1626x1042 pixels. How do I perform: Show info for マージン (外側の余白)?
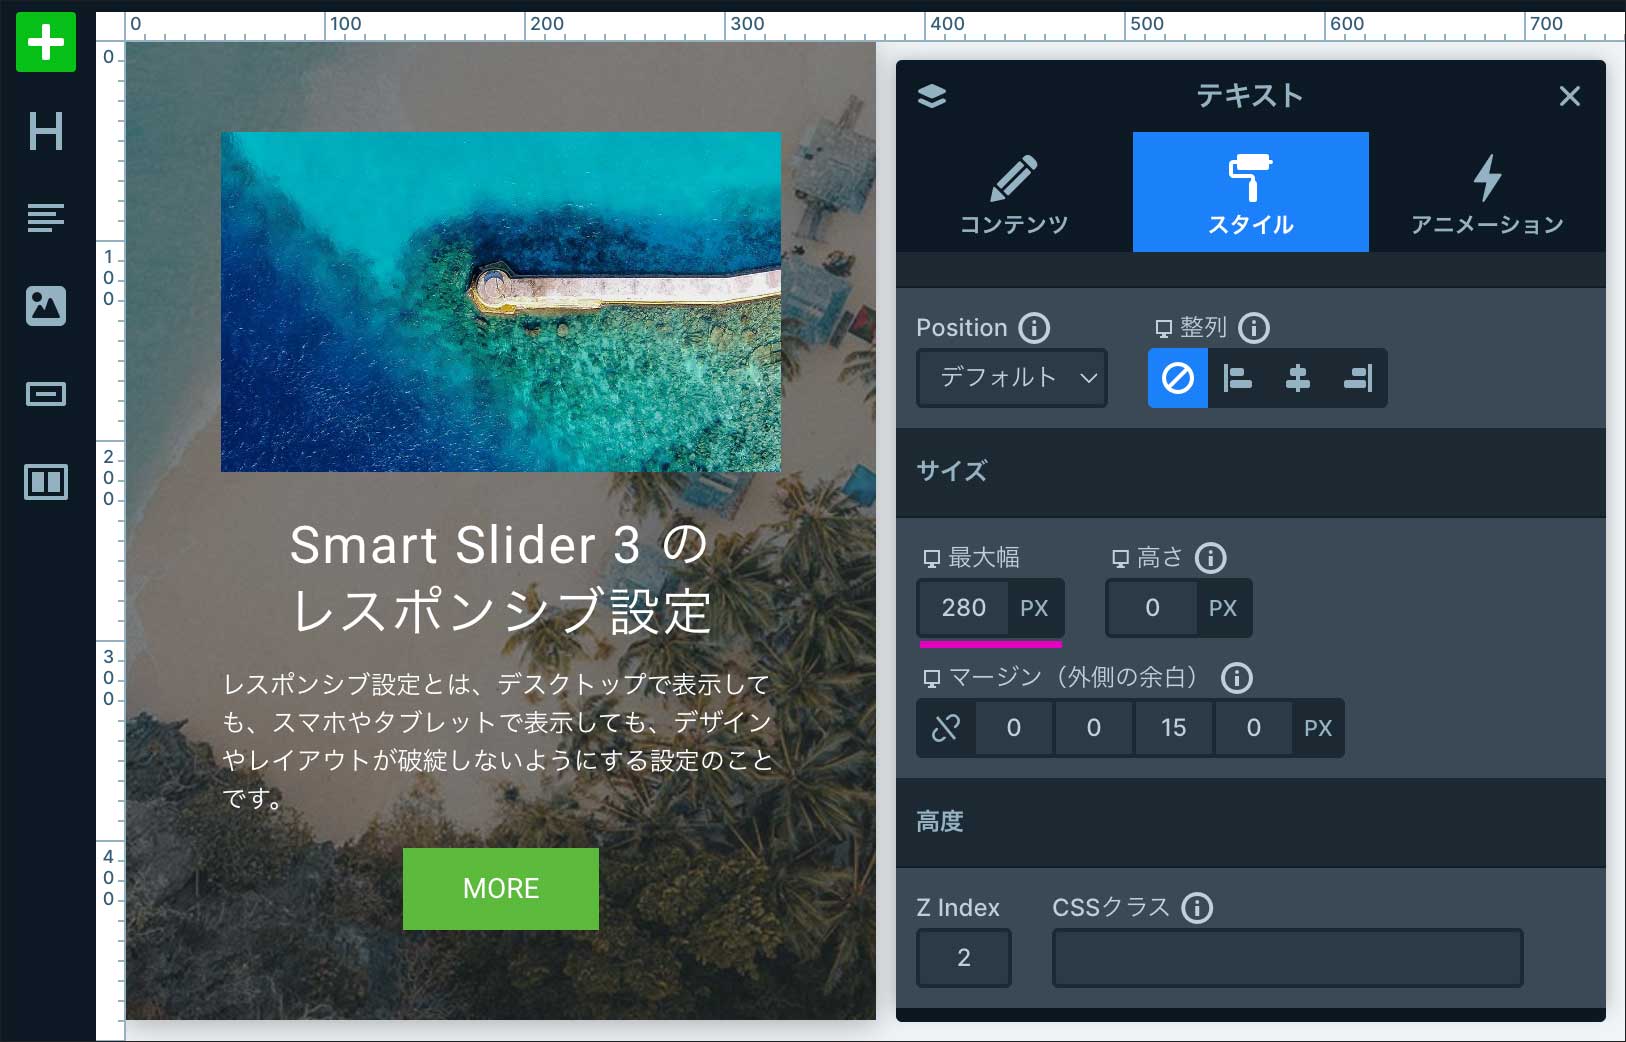[1237, 678]
